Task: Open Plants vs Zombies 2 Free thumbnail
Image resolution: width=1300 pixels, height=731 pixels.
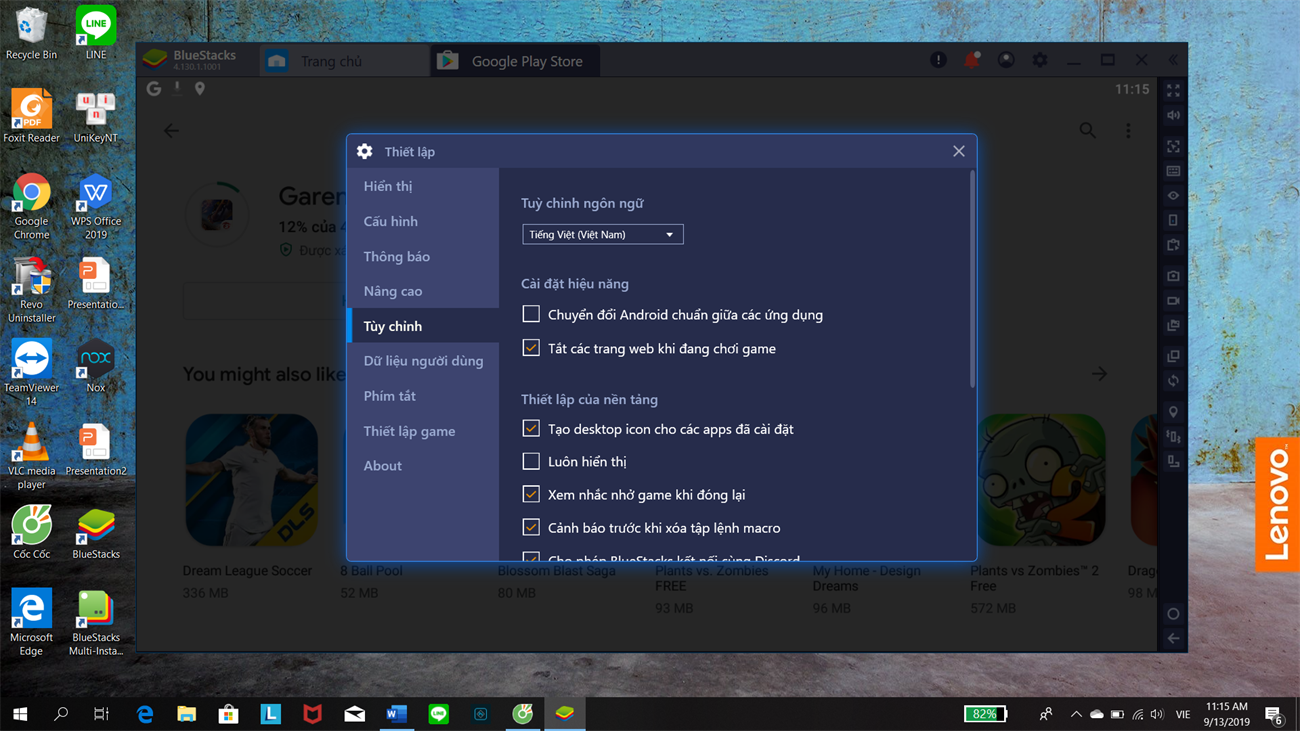Action: coord(1042,480)
